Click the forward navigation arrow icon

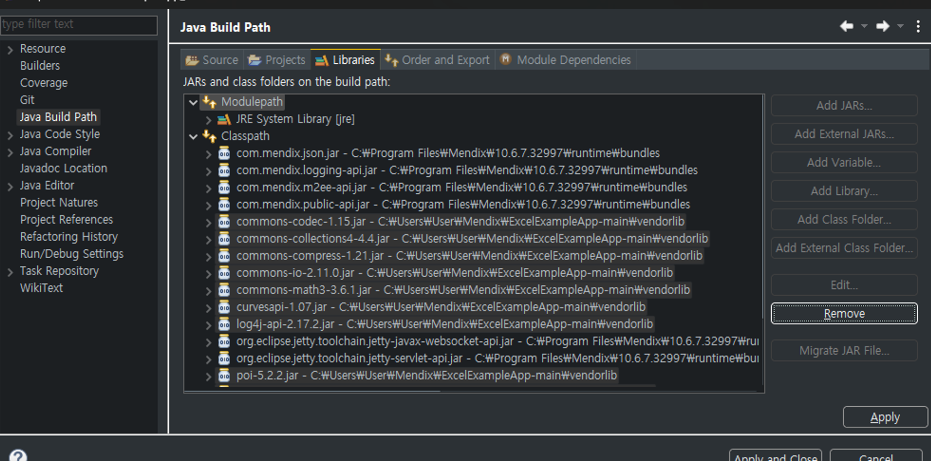(882, 26)
